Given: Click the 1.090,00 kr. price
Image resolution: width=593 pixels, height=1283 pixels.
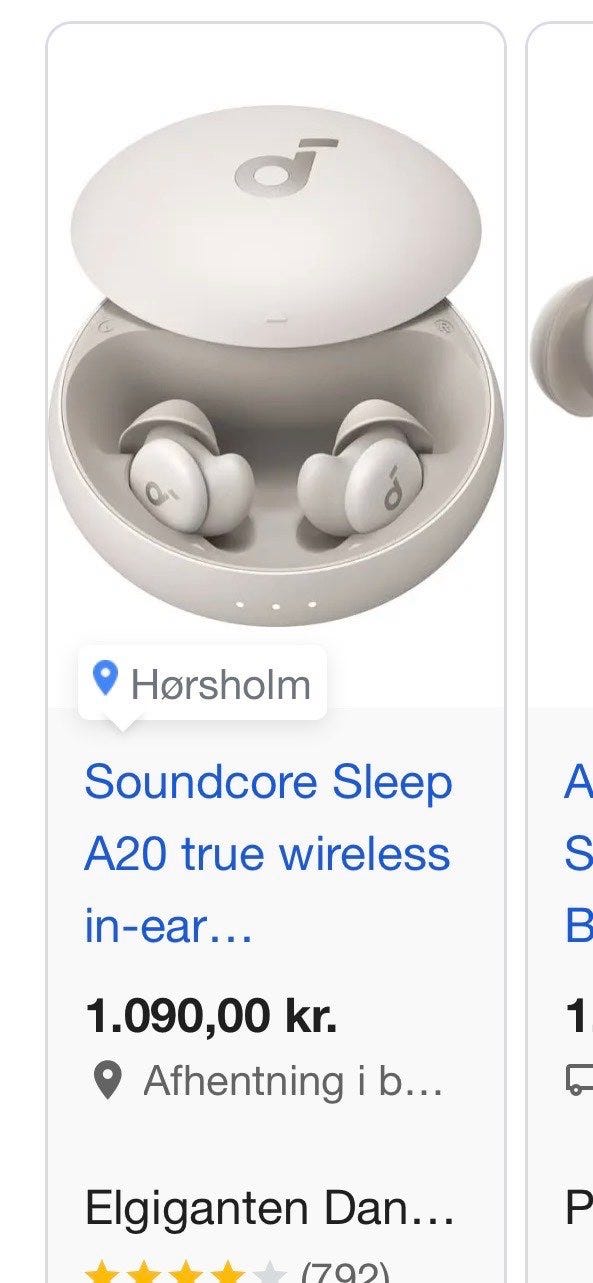Looking at the screenshot, I should click(211, 1017).
